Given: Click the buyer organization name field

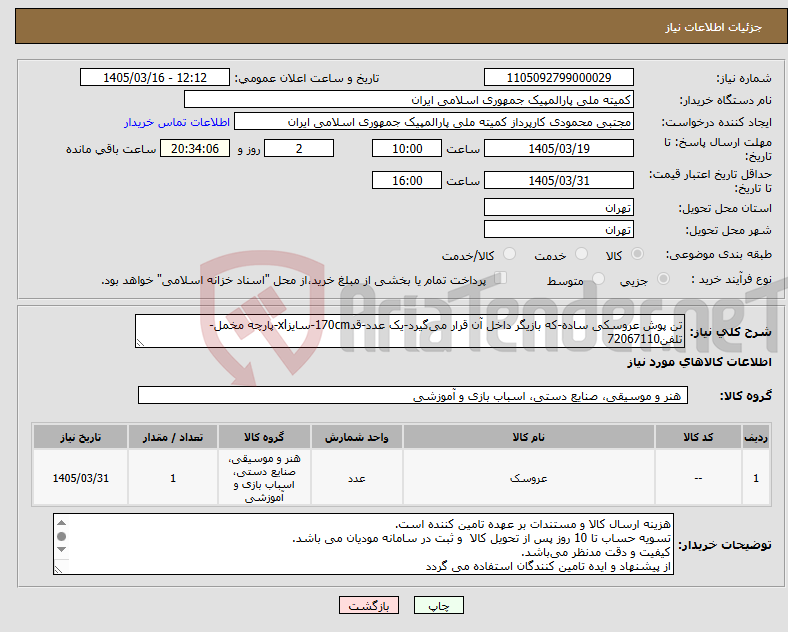Looking at the screenshot, I should 409,100.
